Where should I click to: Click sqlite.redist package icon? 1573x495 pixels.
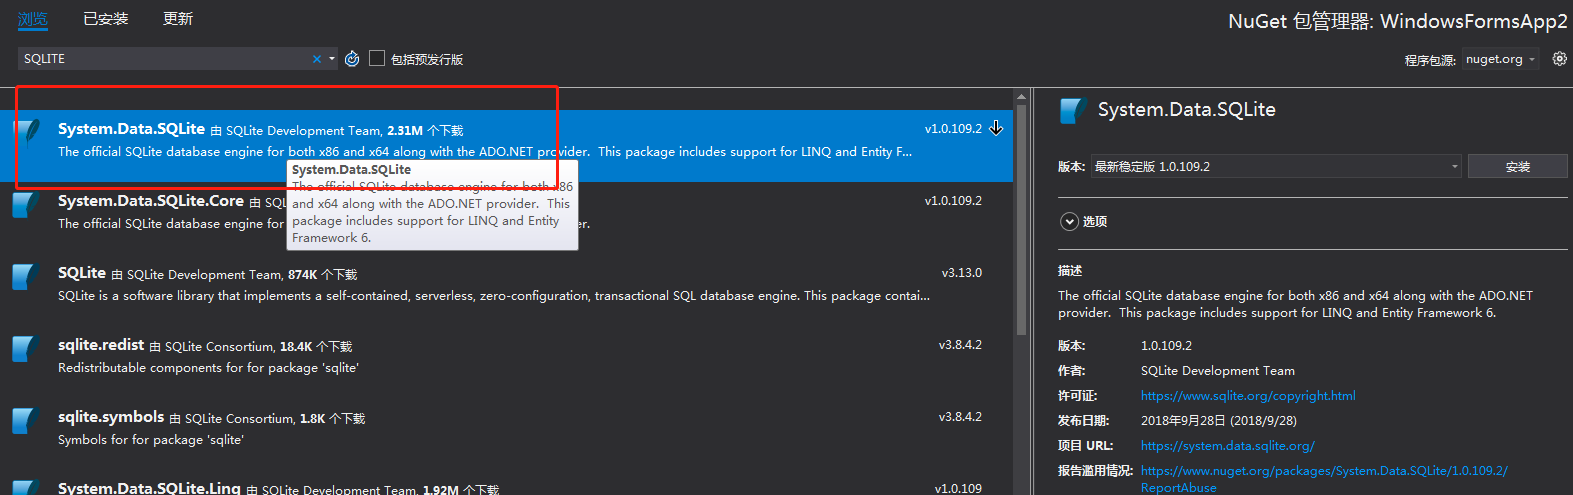26,348
